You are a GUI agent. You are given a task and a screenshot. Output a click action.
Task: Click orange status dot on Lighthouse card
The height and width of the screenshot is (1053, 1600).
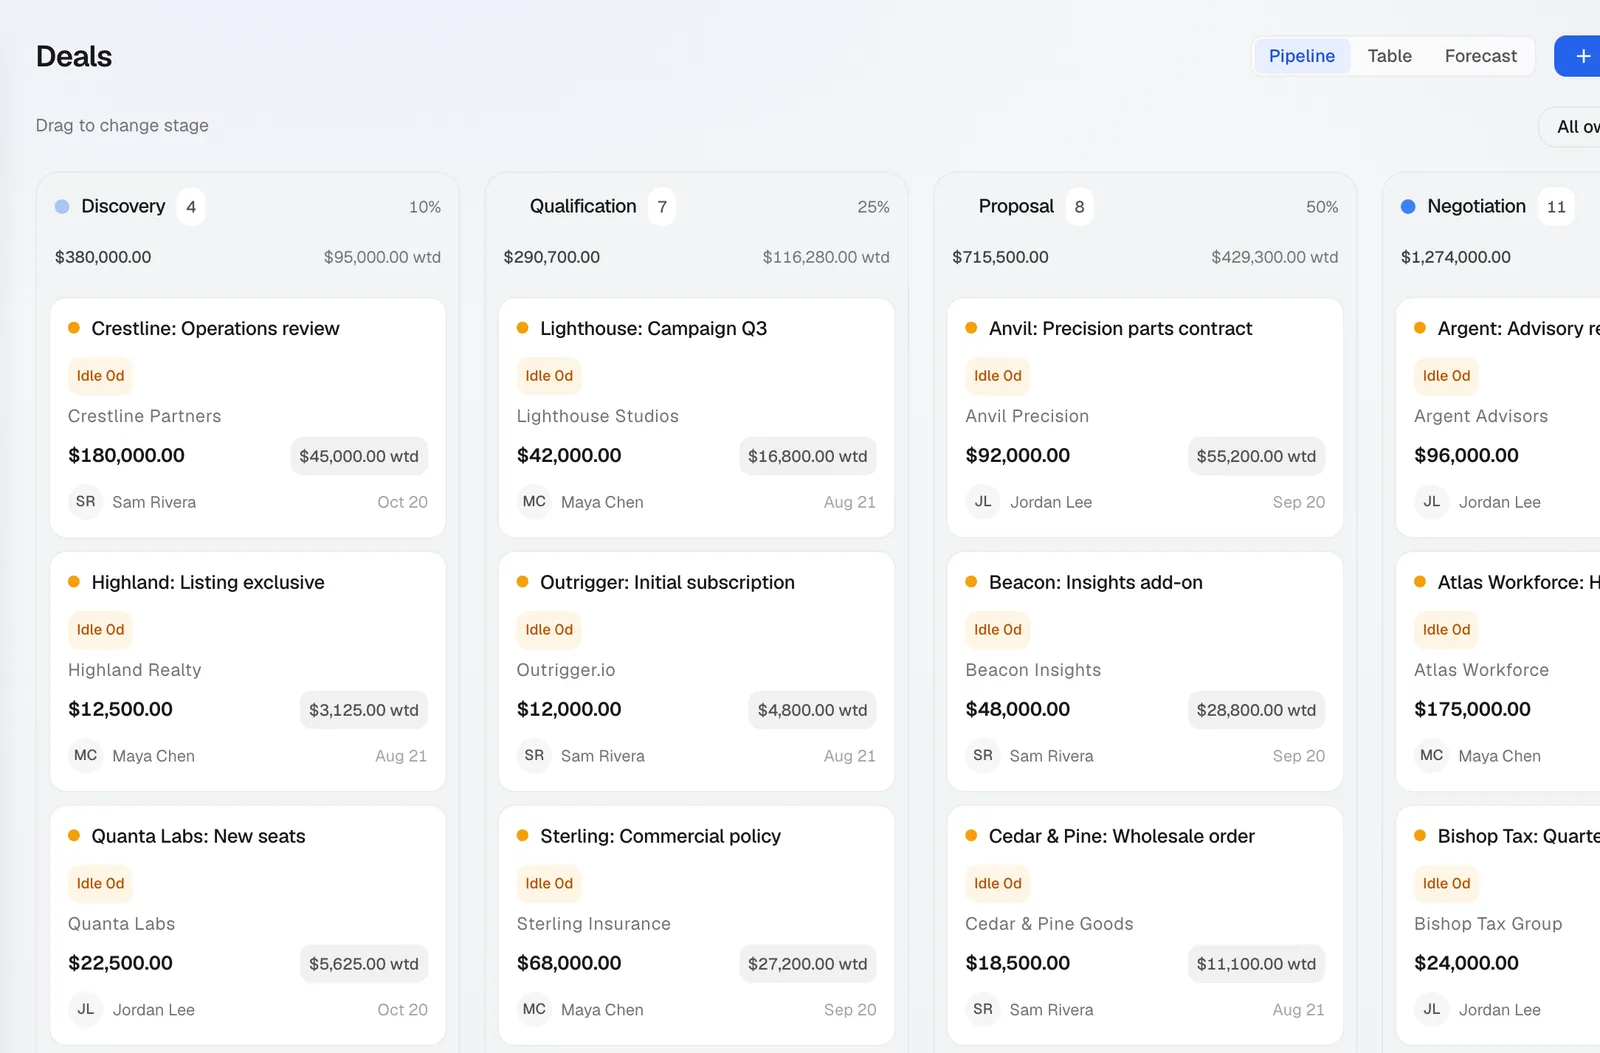click(522, 328)
